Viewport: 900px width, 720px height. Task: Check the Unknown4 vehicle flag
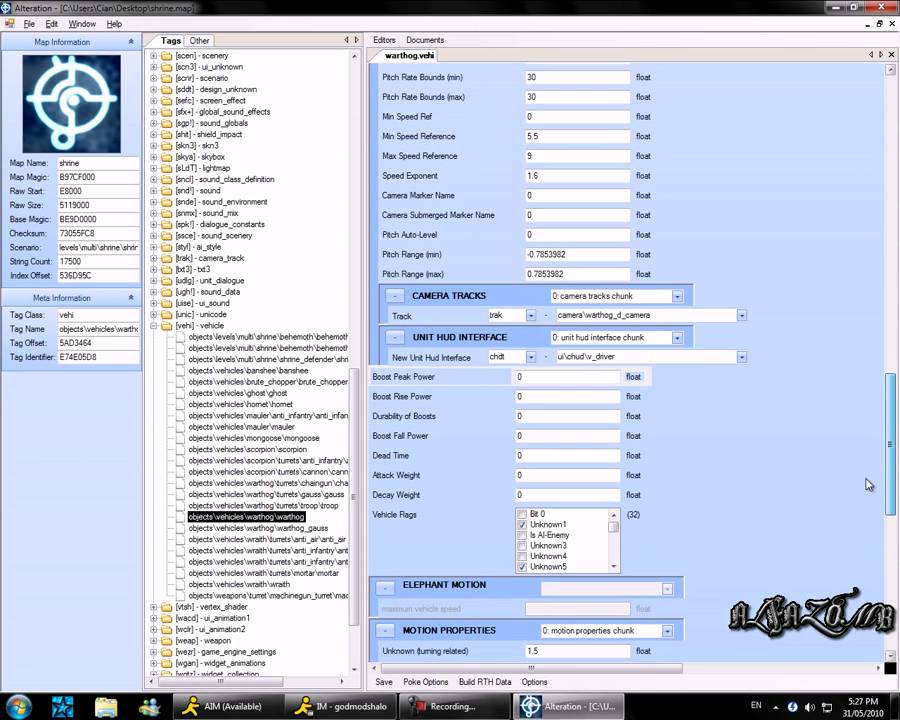(522, 556)
